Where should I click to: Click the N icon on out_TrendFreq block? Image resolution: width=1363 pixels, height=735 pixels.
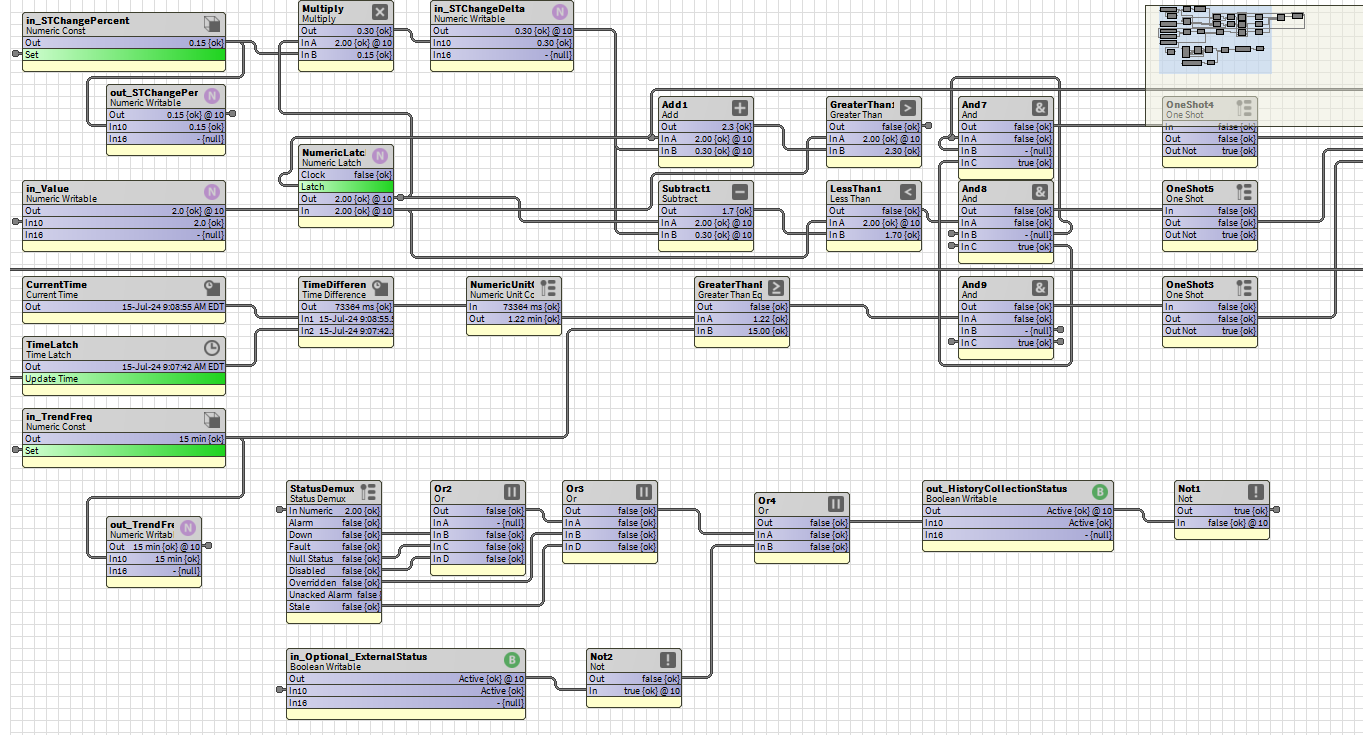pos(187,528)
